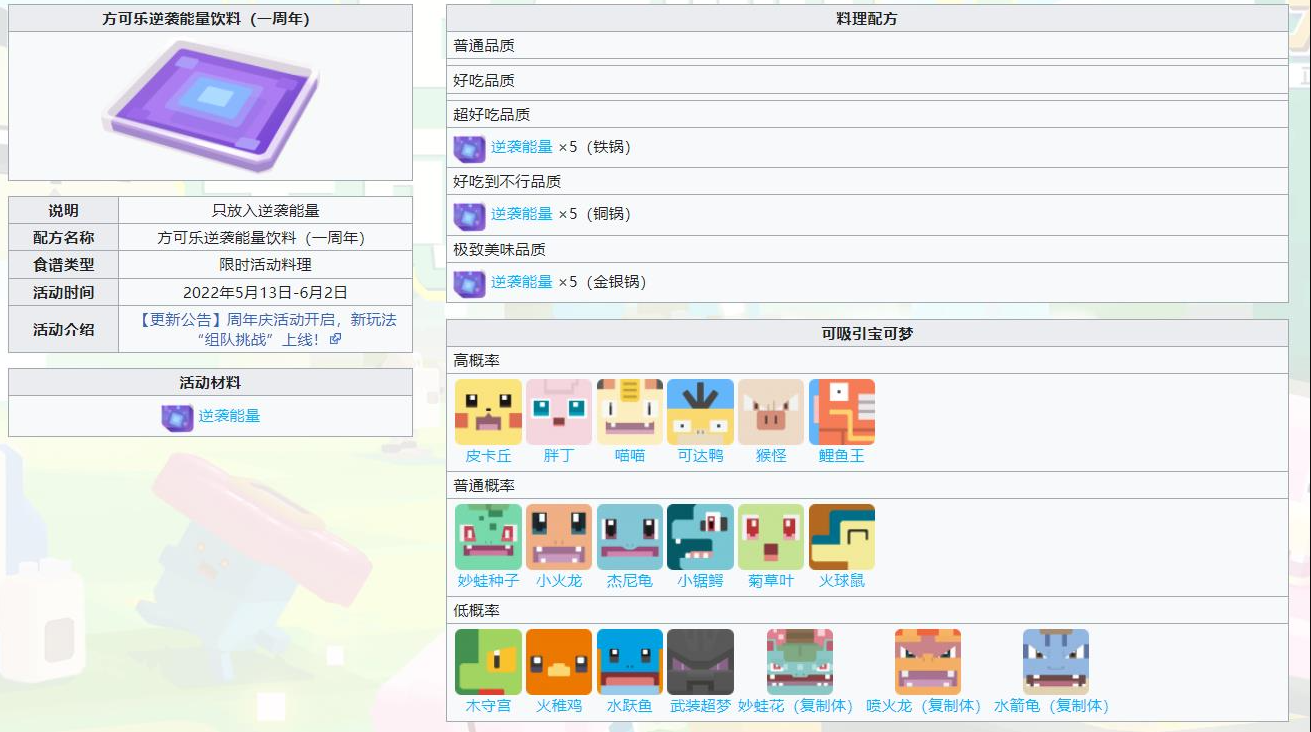Open the 猴怪 text link
The image size is (1311, 732).
[x=771, y=456]
